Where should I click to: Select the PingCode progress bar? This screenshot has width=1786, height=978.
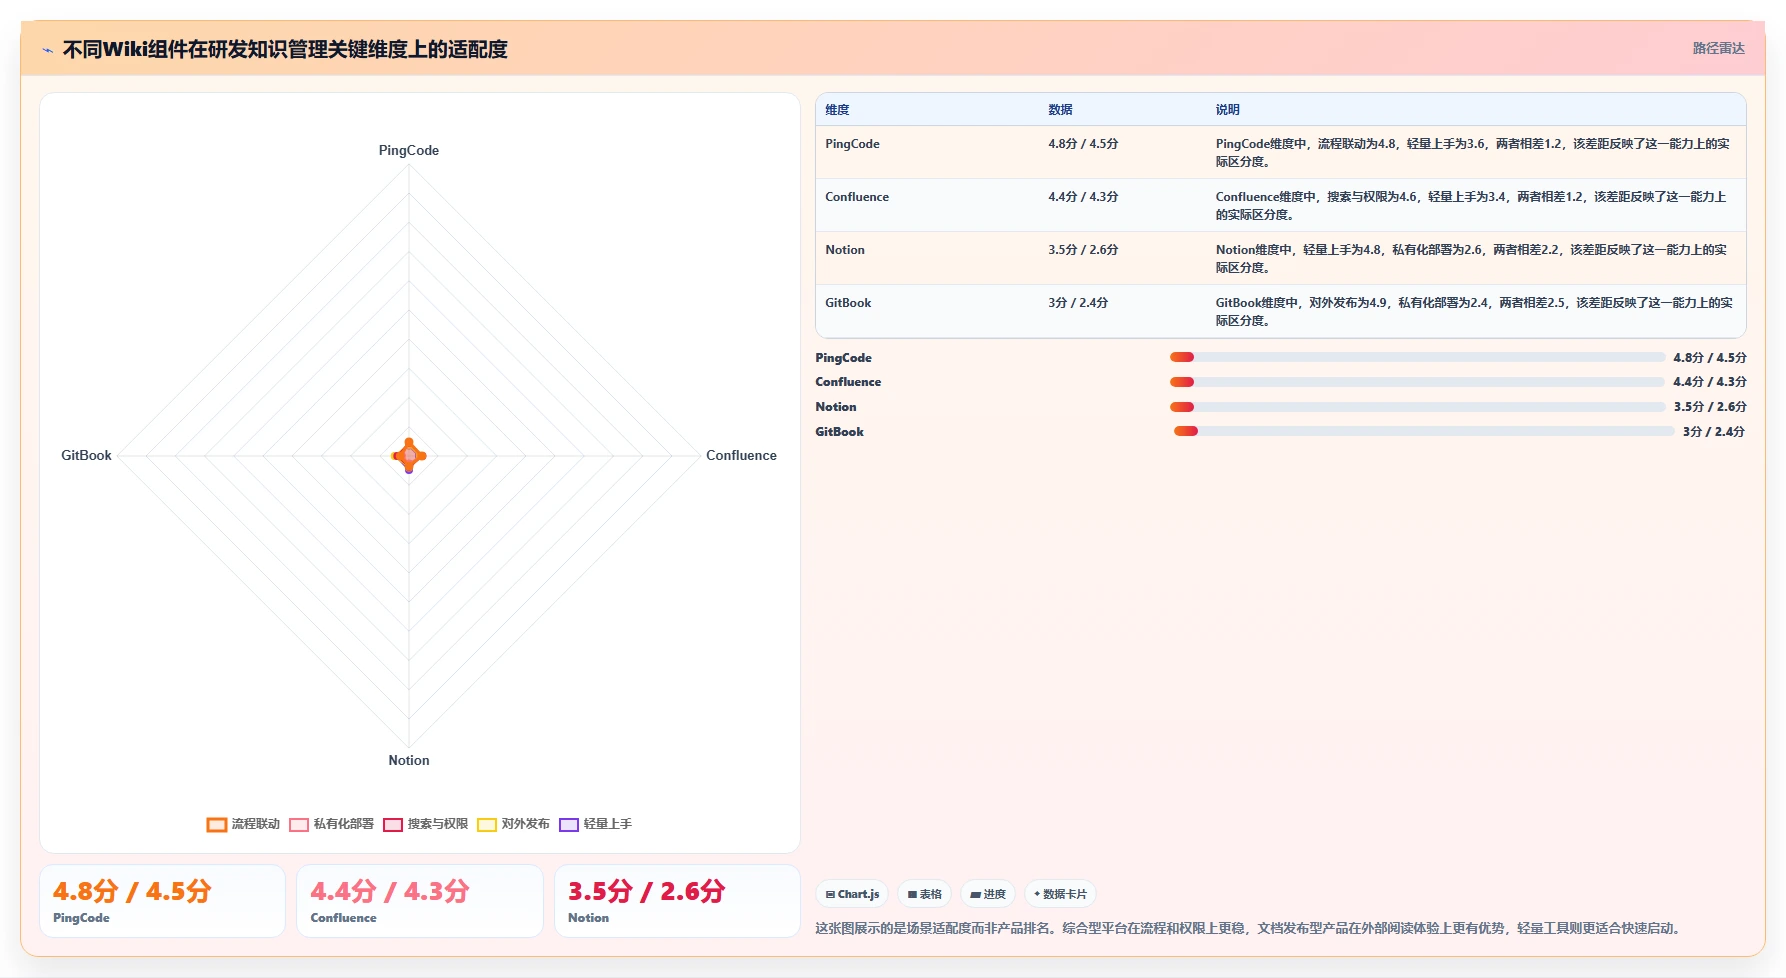pyautogui.click(x=1417, y=357)
